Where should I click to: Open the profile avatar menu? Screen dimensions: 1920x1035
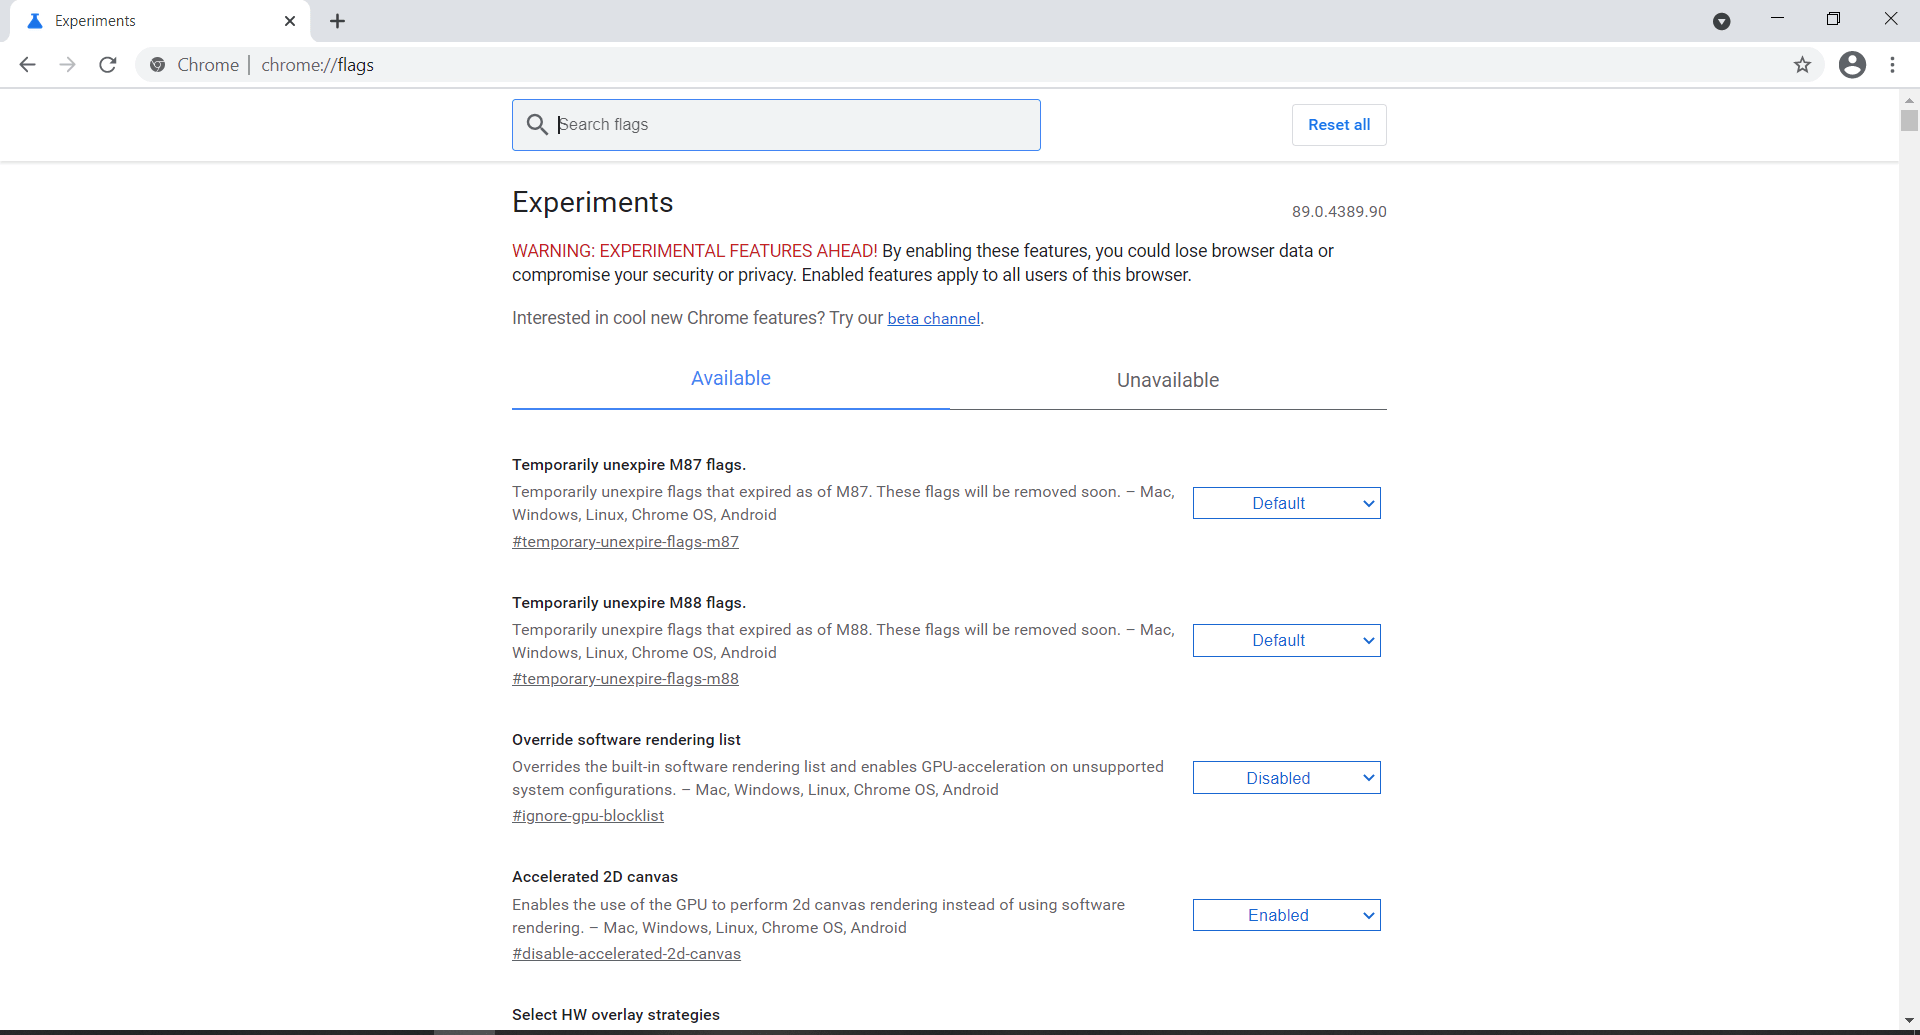pos(1852,65)
